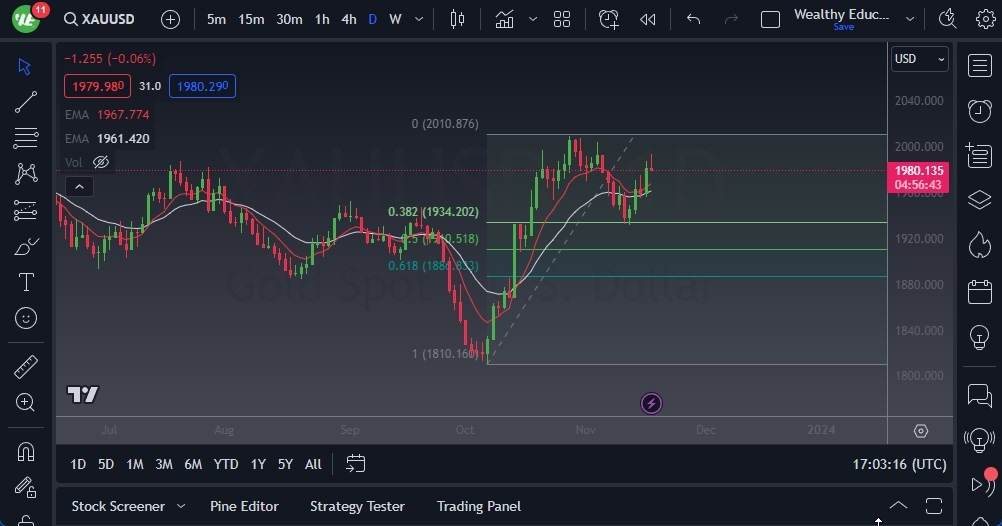
Task: Open the watchlist panel icon
Action: [x=979, y=66]
